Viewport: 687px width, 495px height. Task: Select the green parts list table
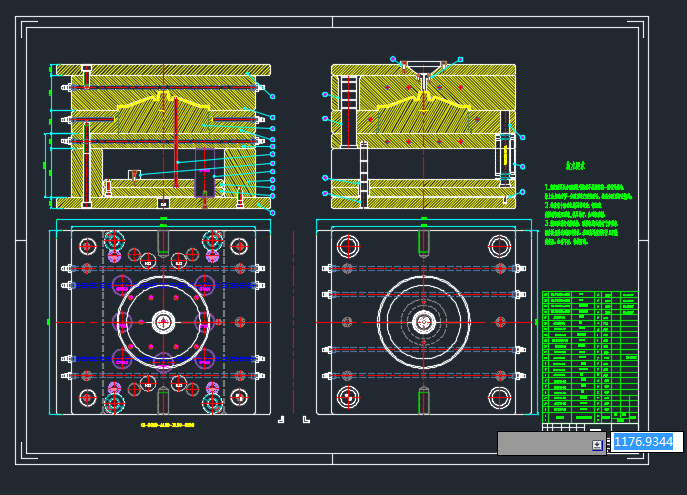tap(590, 357)
